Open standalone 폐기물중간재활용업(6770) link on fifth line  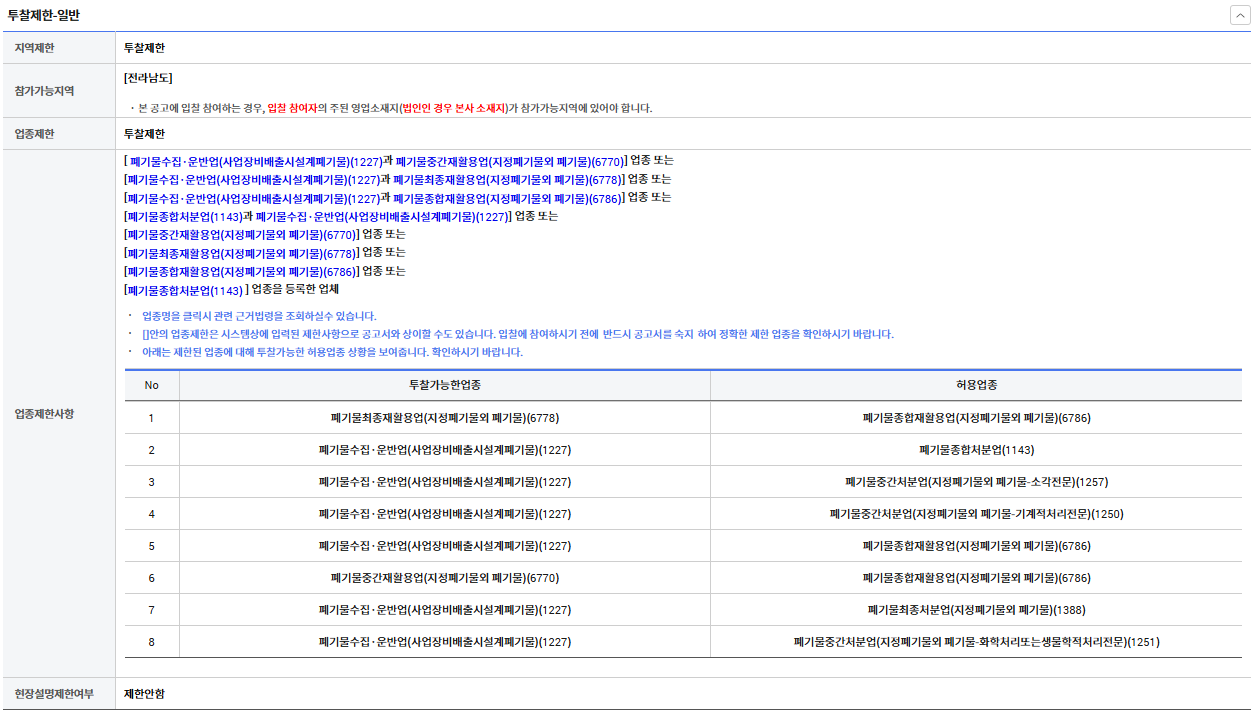point(240,235)
